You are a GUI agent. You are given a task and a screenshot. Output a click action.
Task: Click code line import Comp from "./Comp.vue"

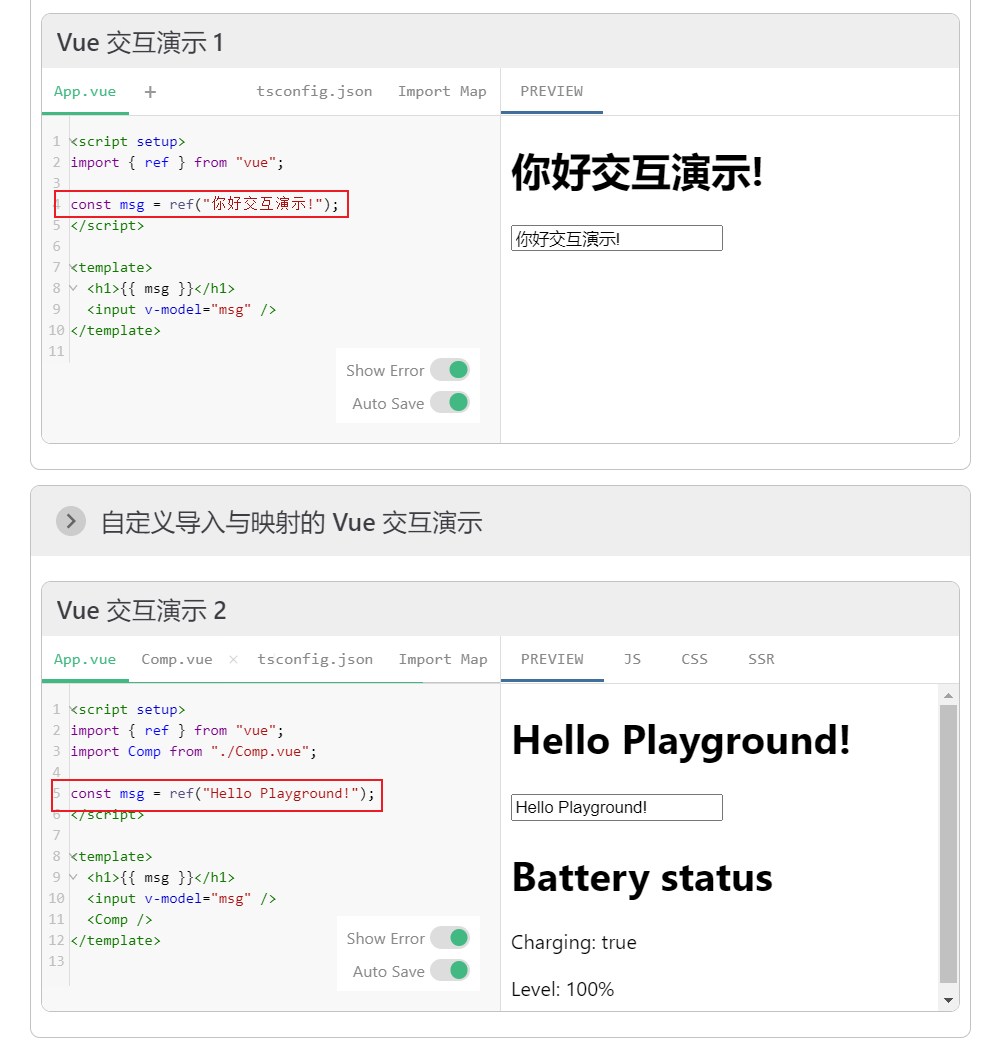[x=194, y=751]
